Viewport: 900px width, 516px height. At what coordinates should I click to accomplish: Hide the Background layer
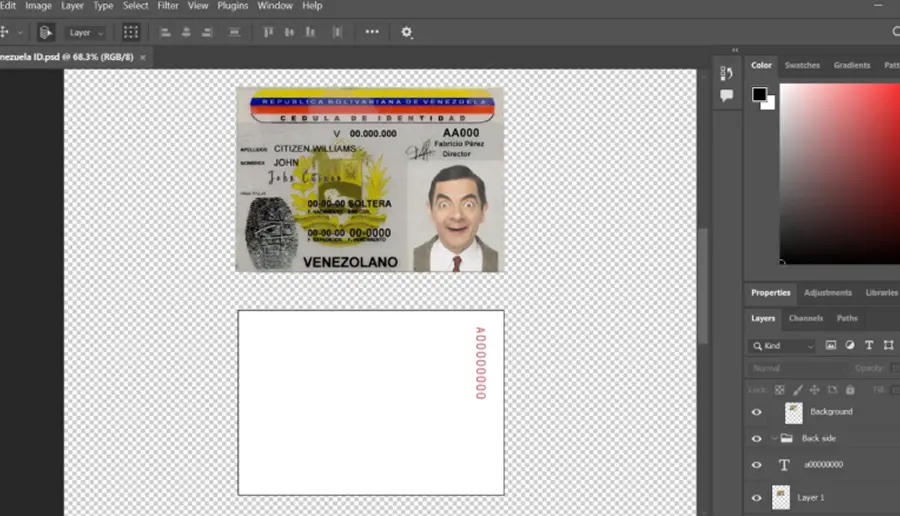click(757, 412)
